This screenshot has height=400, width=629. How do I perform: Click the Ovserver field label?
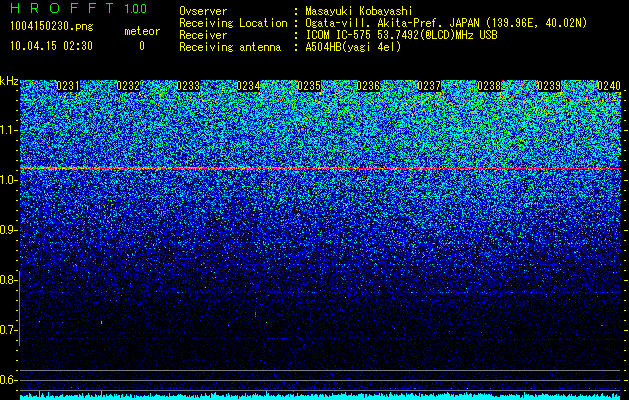tap(203, 11)
